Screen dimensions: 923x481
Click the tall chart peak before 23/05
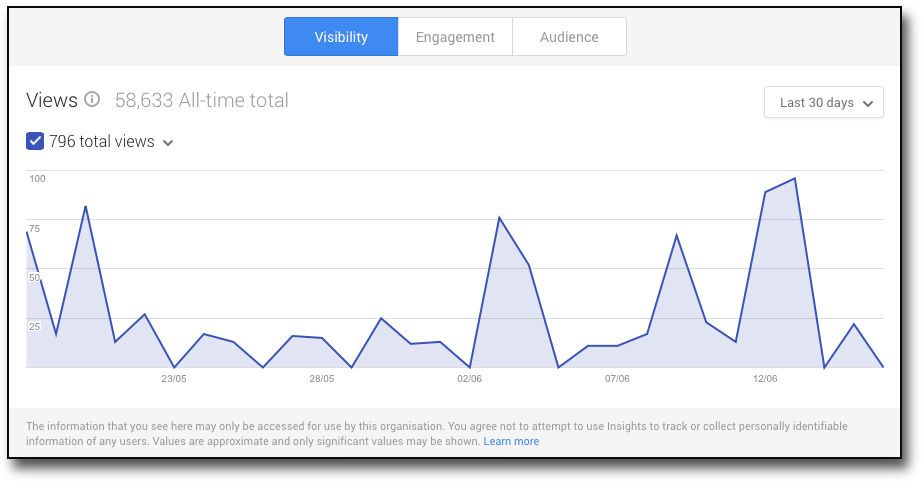pos(86,207)
